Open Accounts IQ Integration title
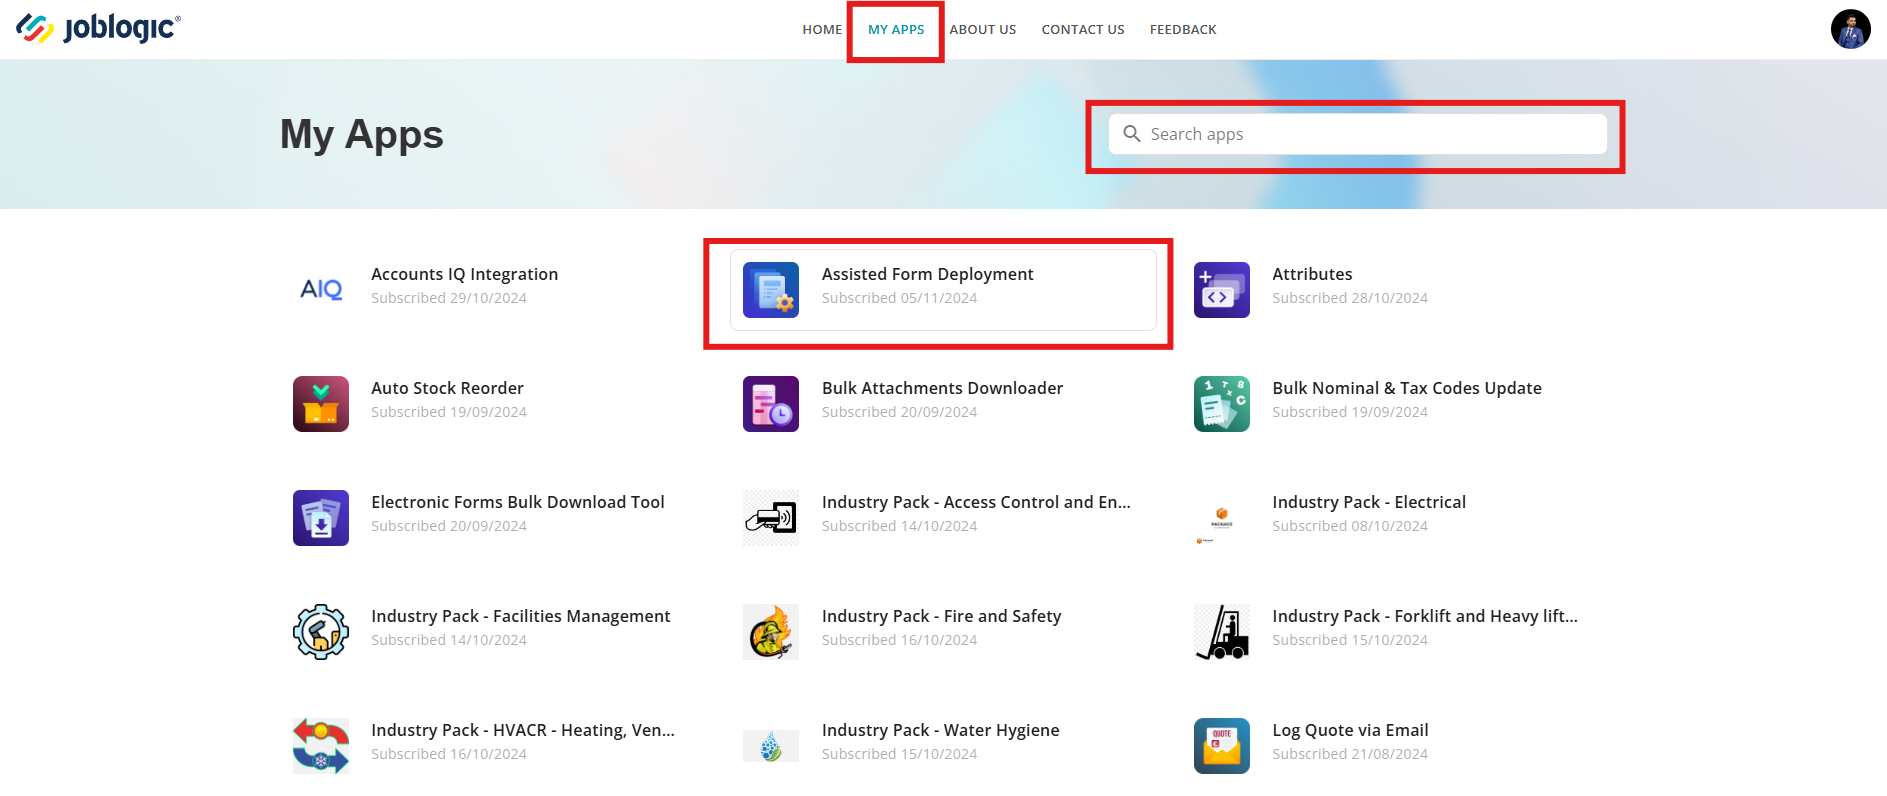This screenshot has height=796, width=1887. coord(465,274)
